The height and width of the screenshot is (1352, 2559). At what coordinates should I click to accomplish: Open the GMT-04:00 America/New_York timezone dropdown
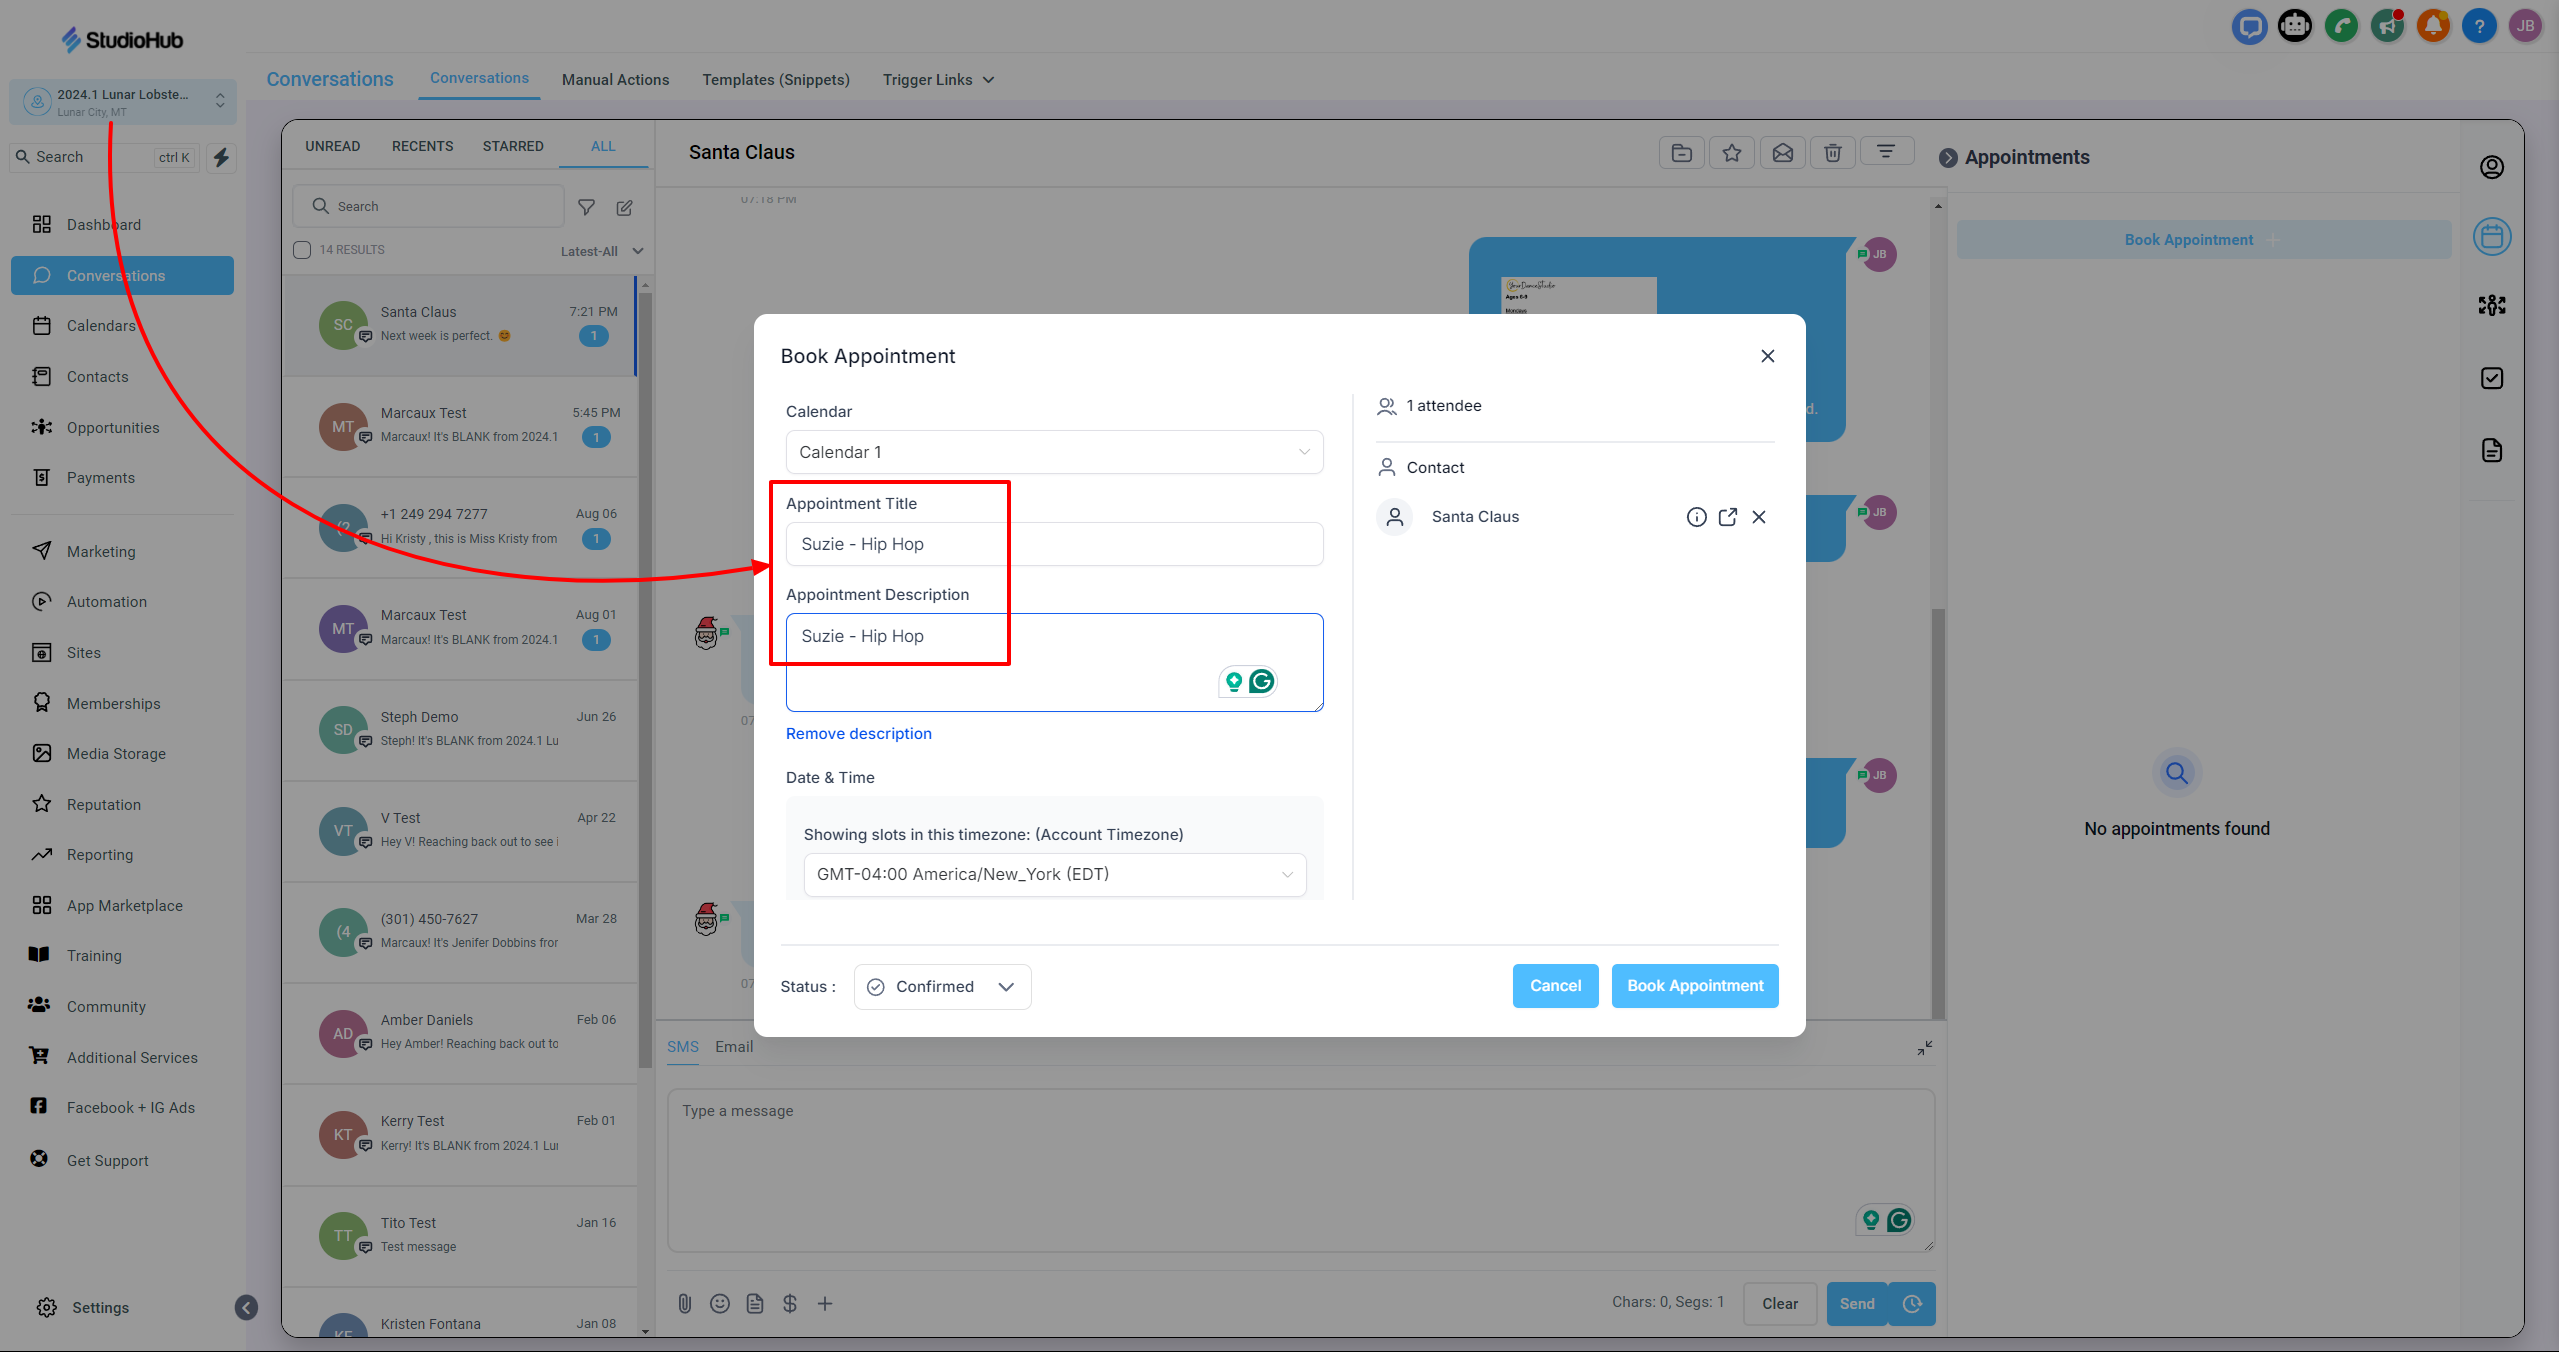[x=1054, y=874]
